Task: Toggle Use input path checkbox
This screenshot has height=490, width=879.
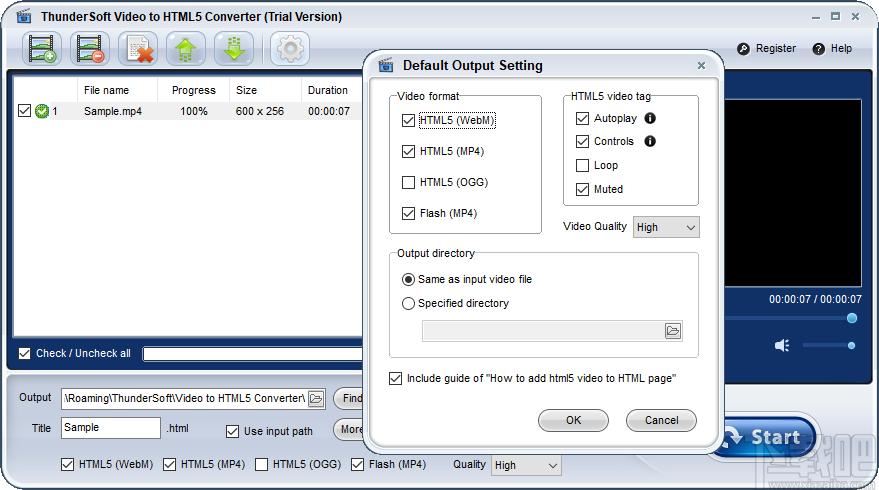Action: tap(232, 431)
